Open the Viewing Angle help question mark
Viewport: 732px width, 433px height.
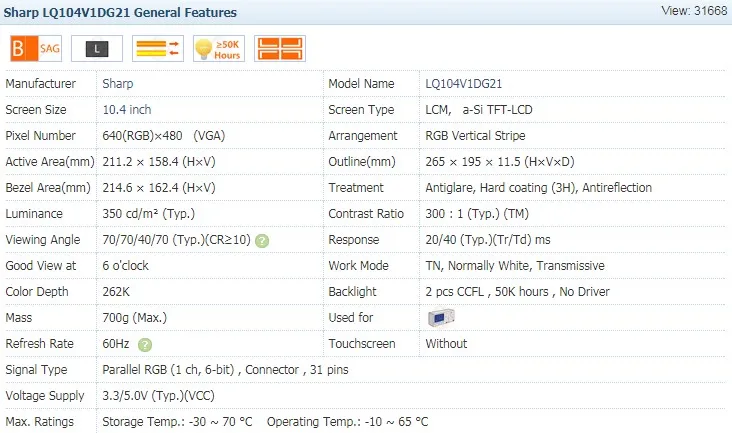coord(262,241)
